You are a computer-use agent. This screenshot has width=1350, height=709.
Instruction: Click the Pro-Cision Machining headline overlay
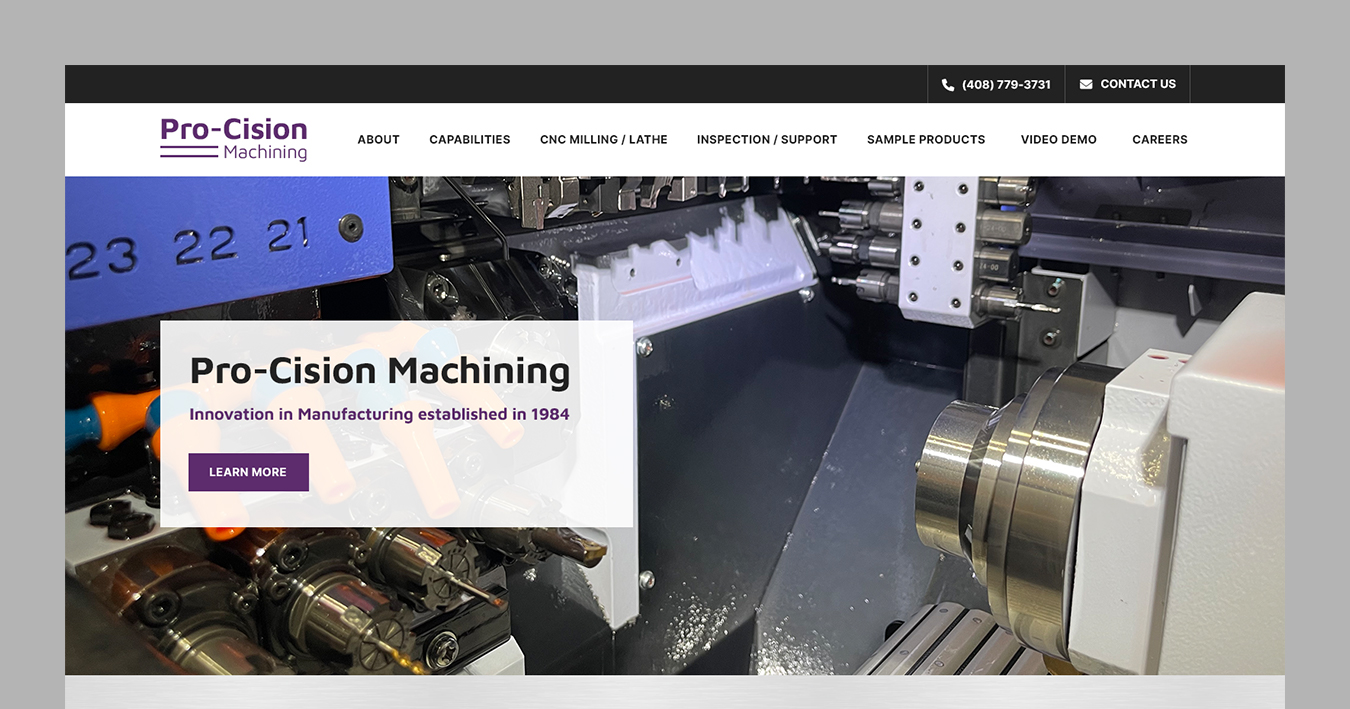(x=380, y=370)
